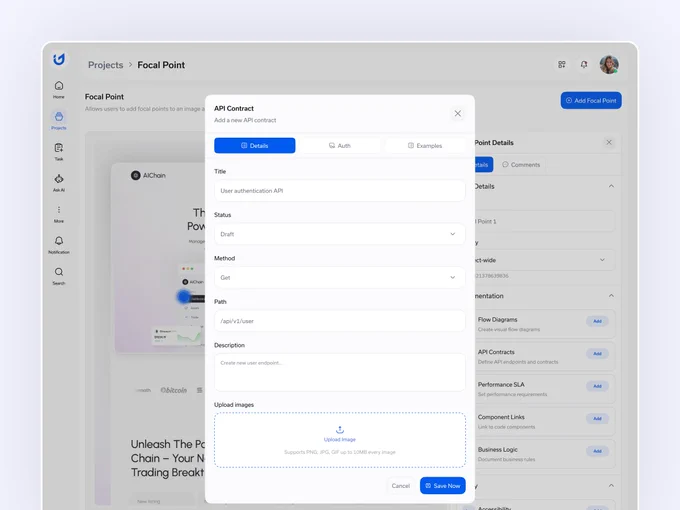Switch to the Details tab in dialog

pyautogui.click(x=255, y=146)
